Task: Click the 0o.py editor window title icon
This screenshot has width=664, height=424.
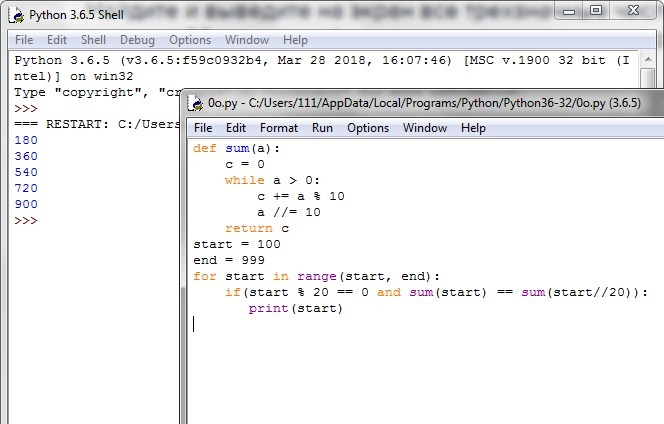Action: [x=196, y=102]
